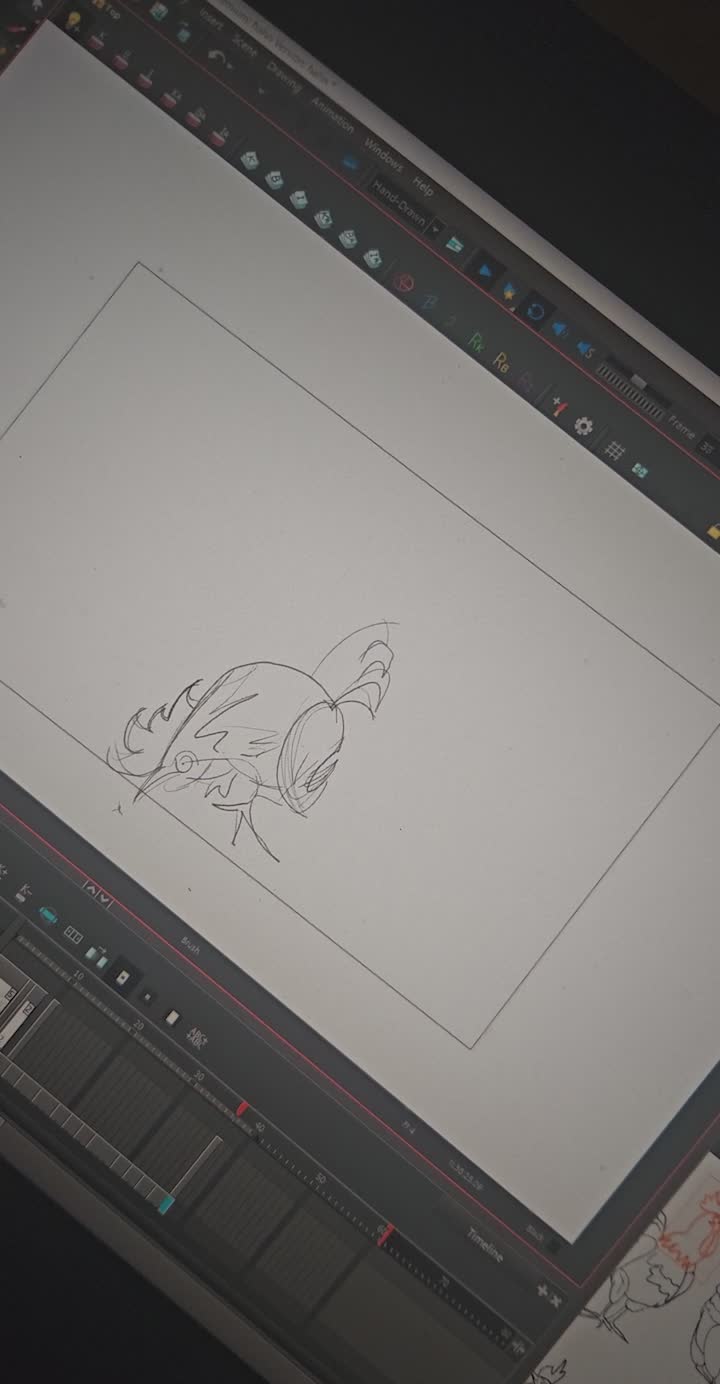Click the plus icon beside Timeline
This screenshot has height=1384, width=720.
coord(542,1290)
